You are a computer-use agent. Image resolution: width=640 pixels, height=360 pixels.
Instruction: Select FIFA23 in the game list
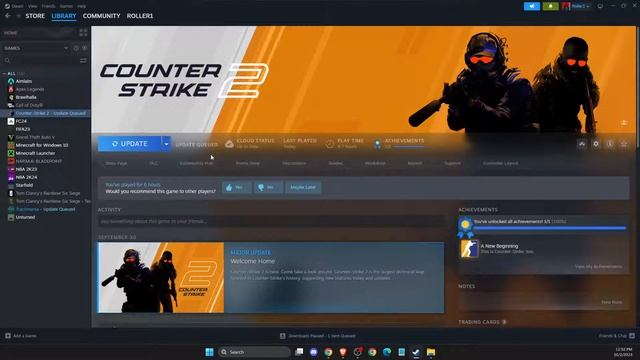22,129
